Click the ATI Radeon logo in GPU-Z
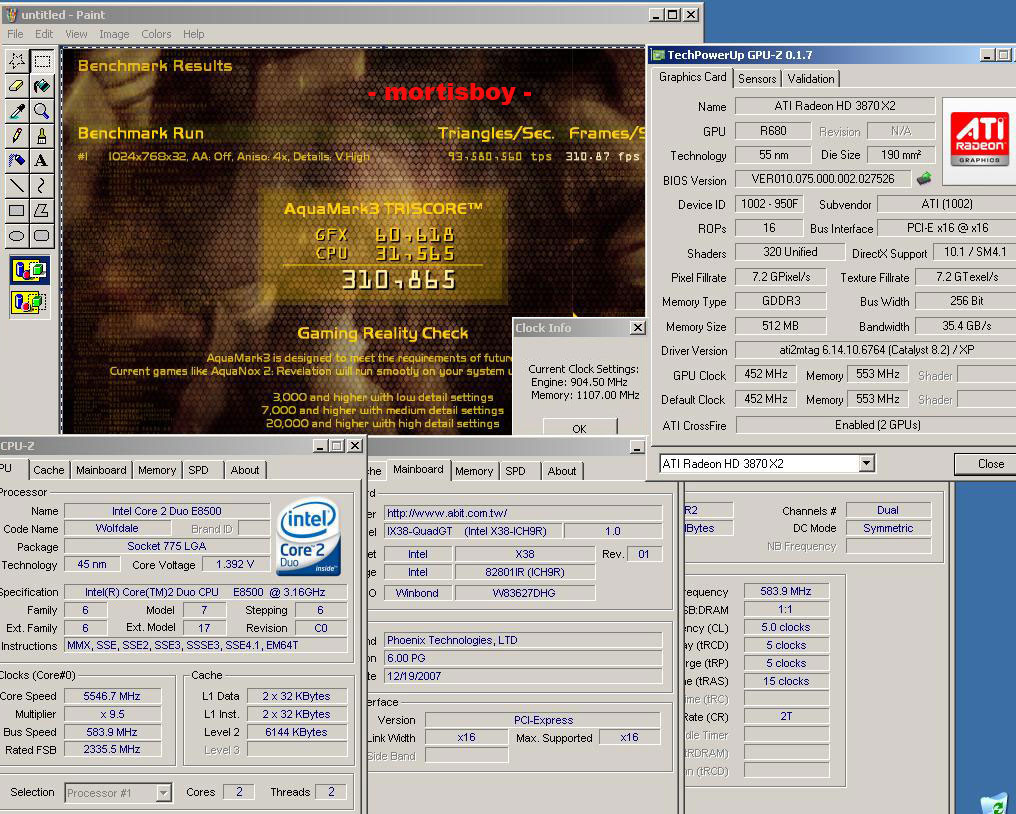1016x814 pixels. tap(979, 139)
